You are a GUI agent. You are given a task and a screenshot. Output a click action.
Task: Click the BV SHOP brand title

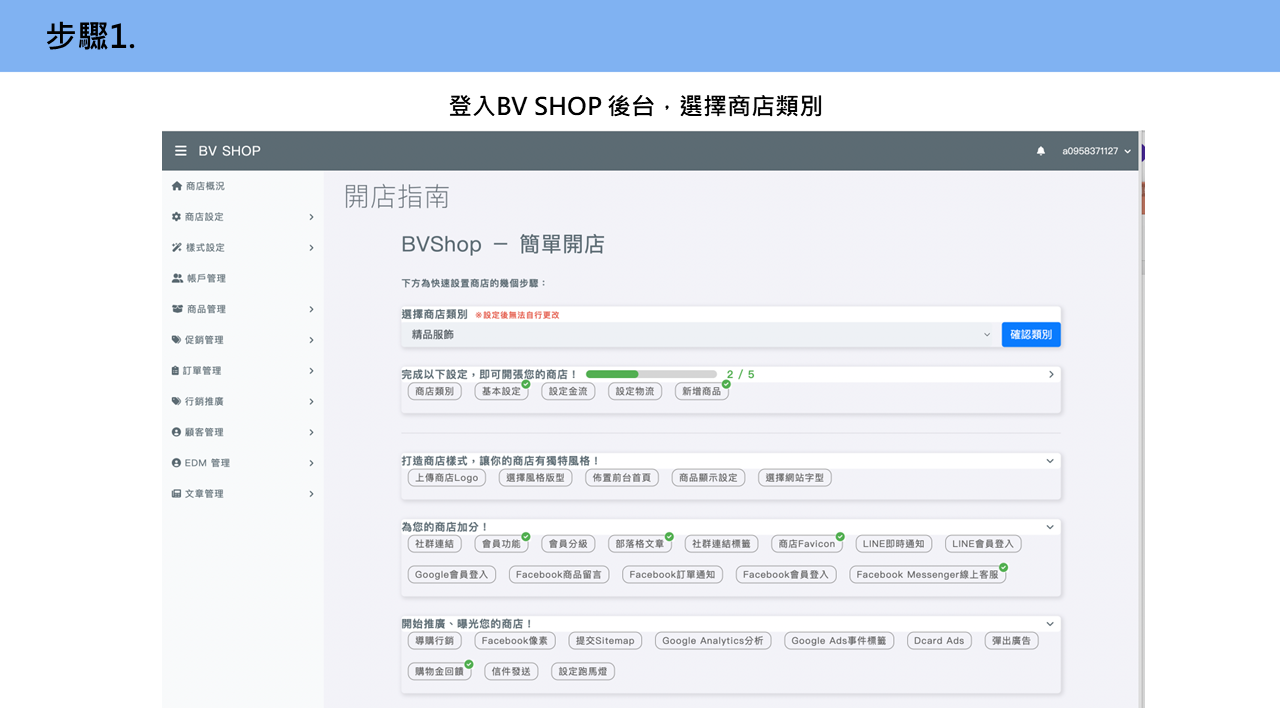pyautogui.click(x=229, y=151)
